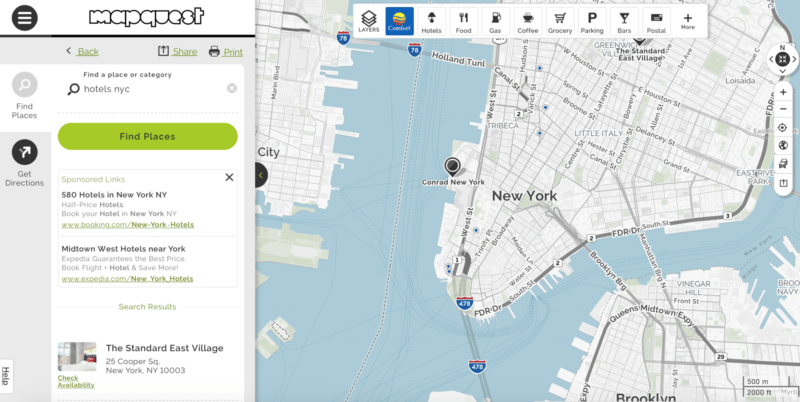
Task: Show Gas stations on the map
Action: [495, 21]
